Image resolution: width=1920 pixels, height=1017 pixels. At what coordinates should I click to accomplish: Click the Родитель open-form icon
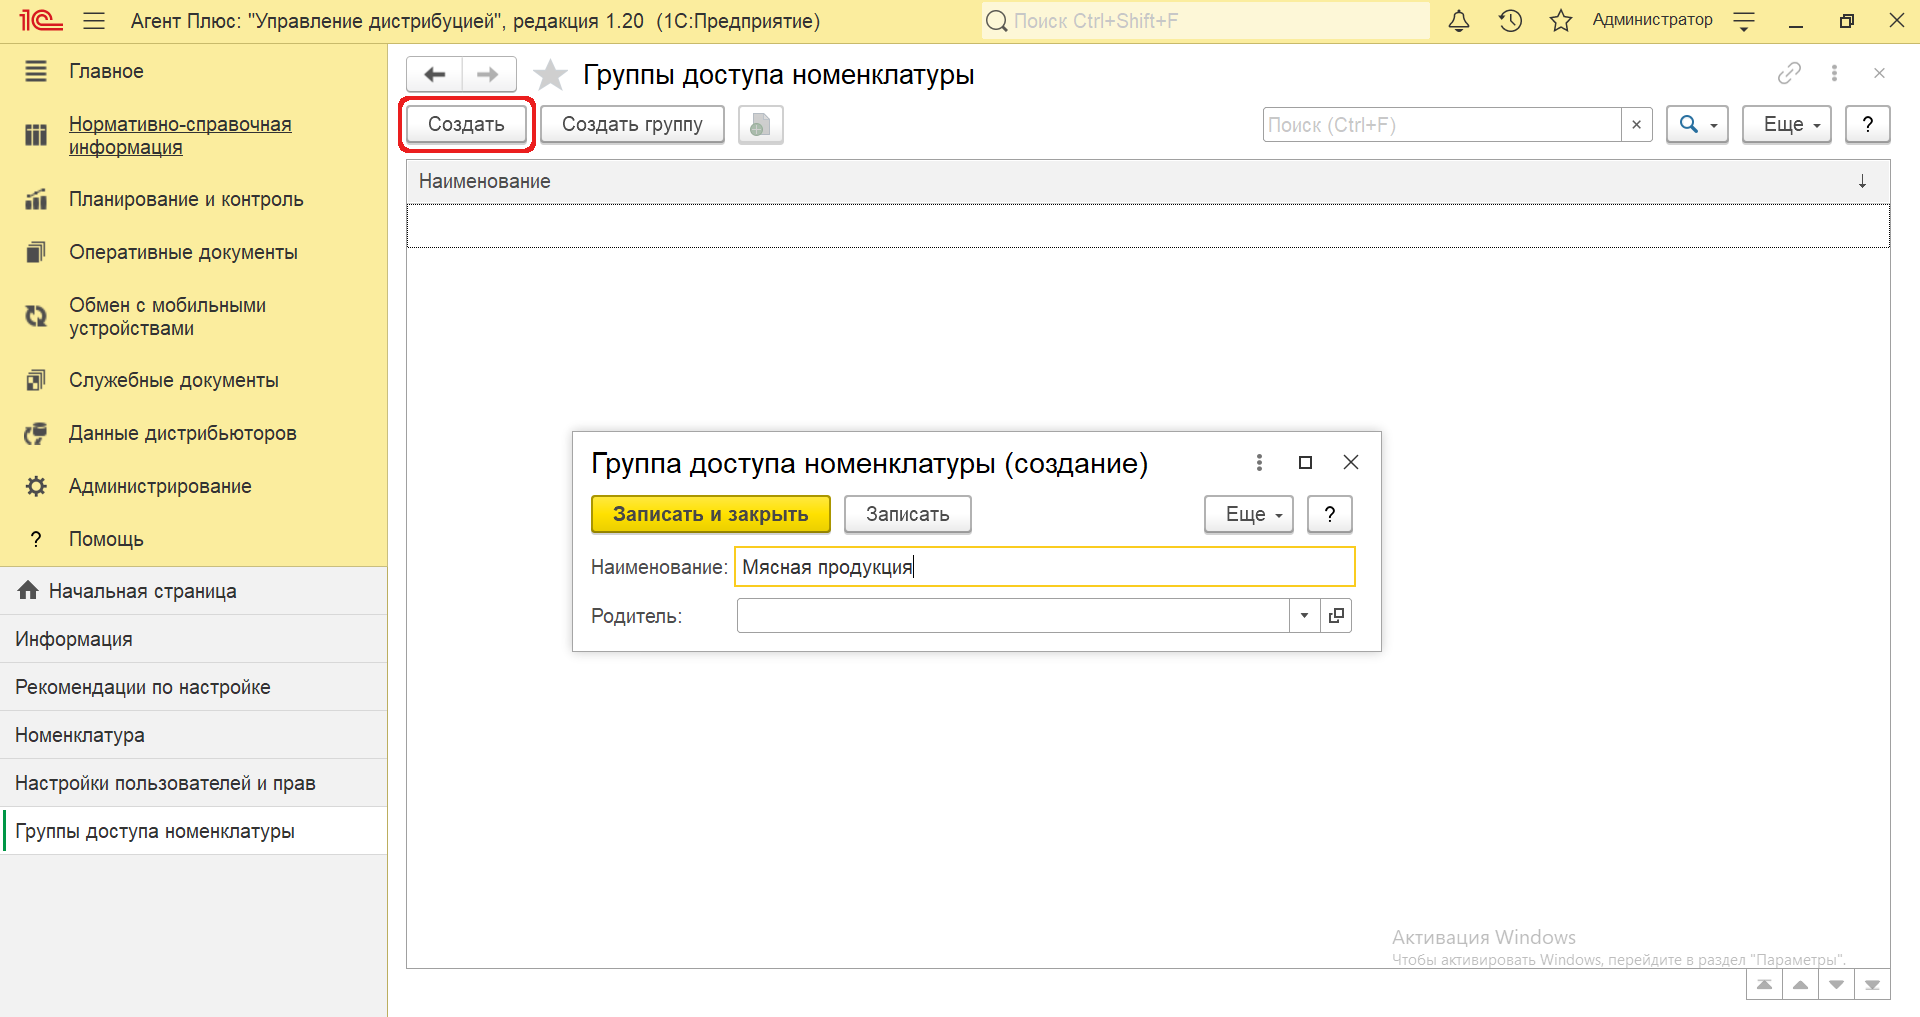click(x=1336, y=616)
